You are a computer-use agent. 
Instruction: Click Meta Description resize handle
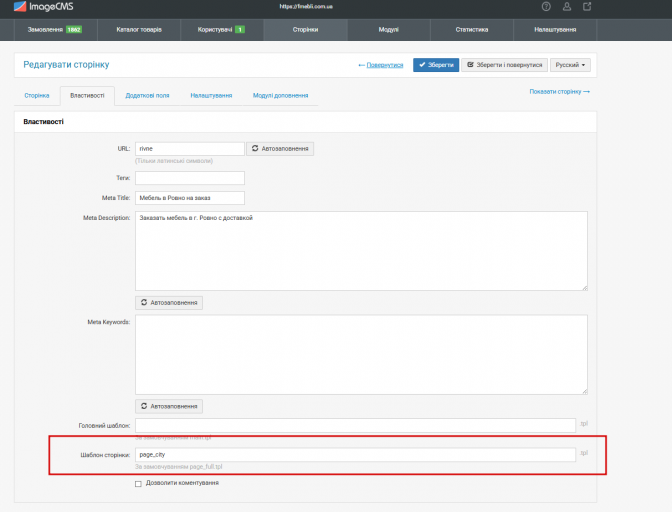tap(585, 288)
